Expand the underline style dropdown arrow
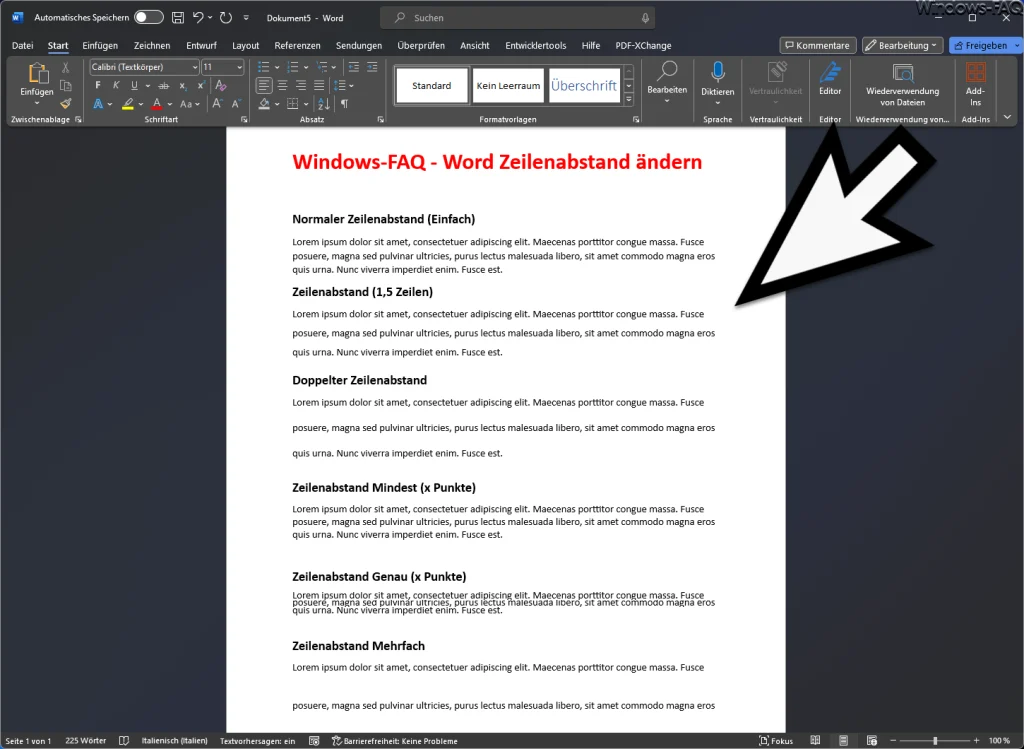 tap(148, 86)
